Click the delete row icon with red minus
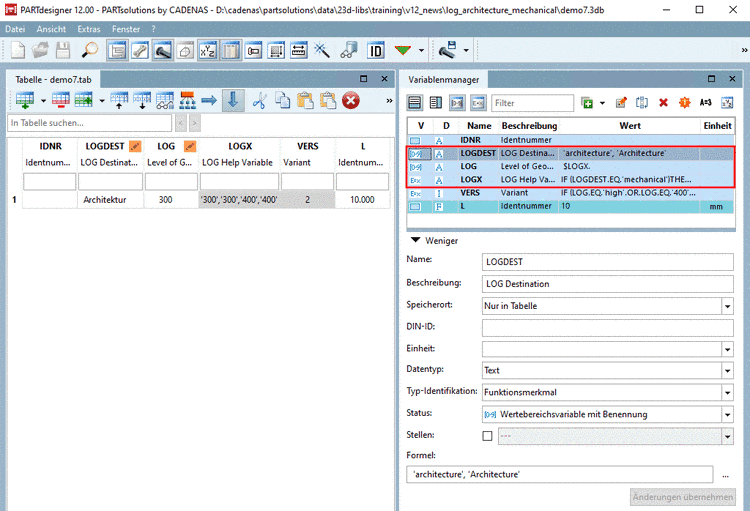 pos(61,100)
